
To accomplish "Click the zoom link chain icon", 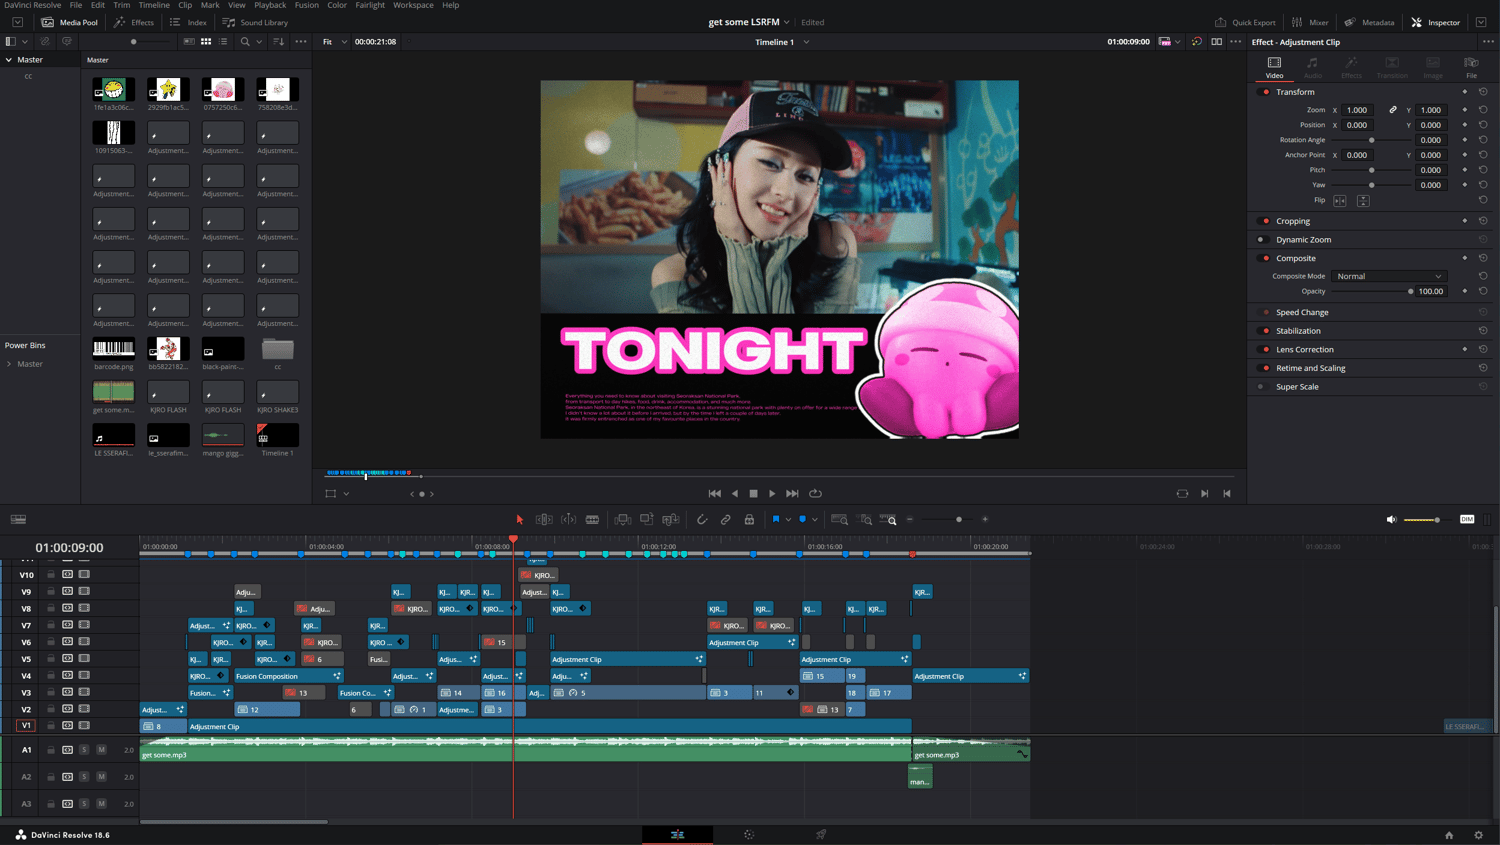I will coord(1393,110).
